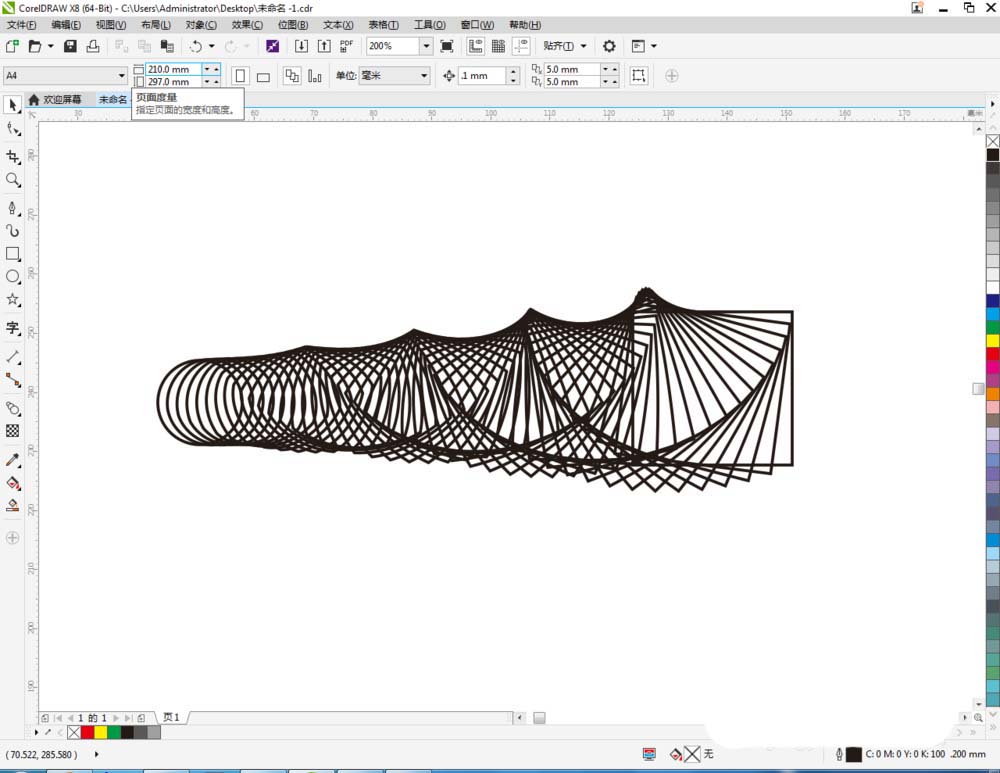Screen dimensions: 1000x773
Task: Expand the application launcher dropdown
Action: click(x=654, y=46)
